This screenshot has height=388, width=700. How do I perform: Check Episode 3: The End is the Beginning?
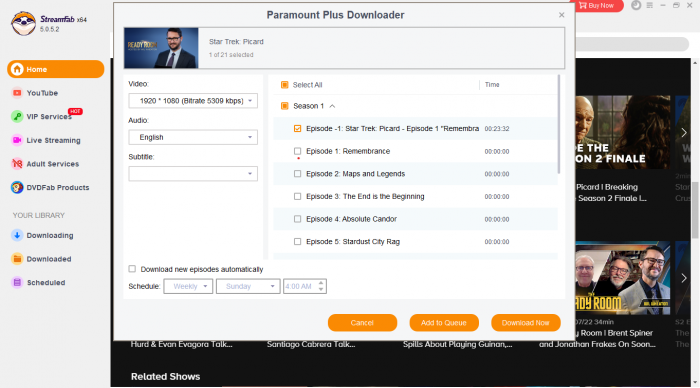tap(297, 196)
